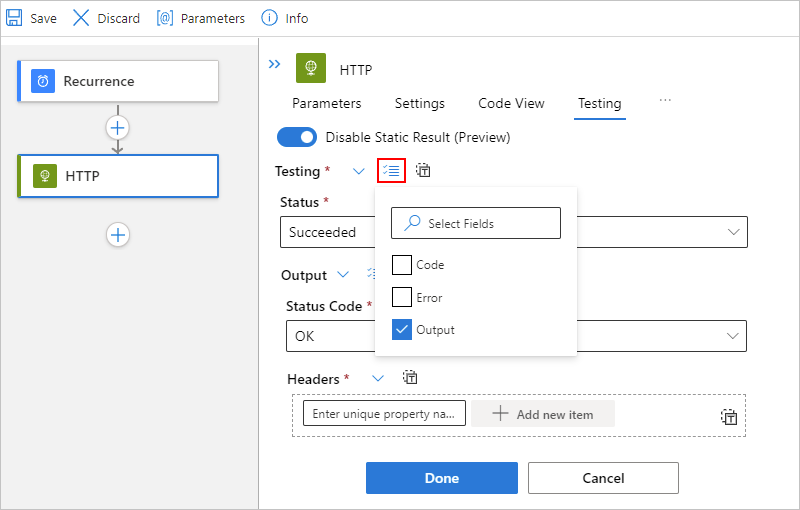Open Parameters from the toolbar
This screenshot has height=510, width=800.
(x=165, y=18)
